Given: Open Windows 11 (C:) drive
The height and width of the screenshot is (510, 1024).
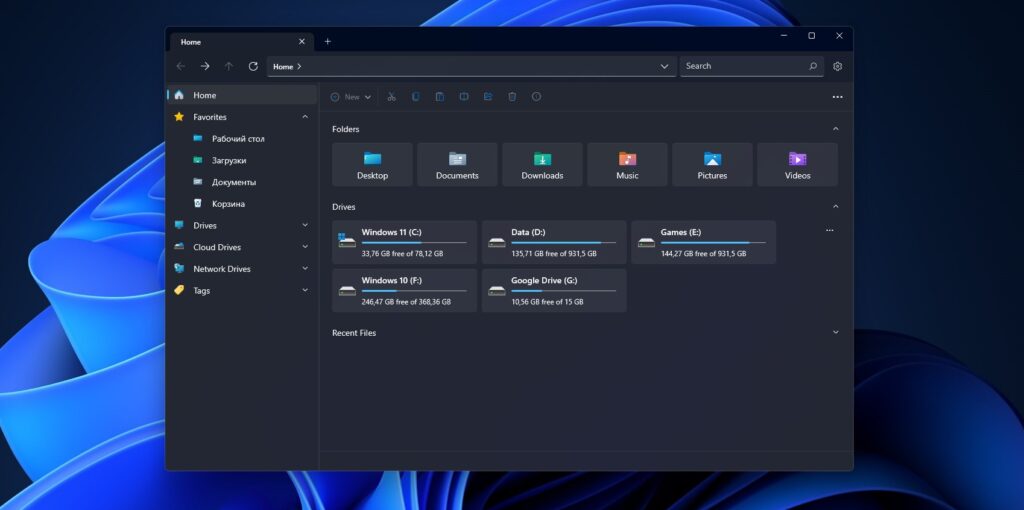Looking at the screenshot, I should [x=404, y=242].
